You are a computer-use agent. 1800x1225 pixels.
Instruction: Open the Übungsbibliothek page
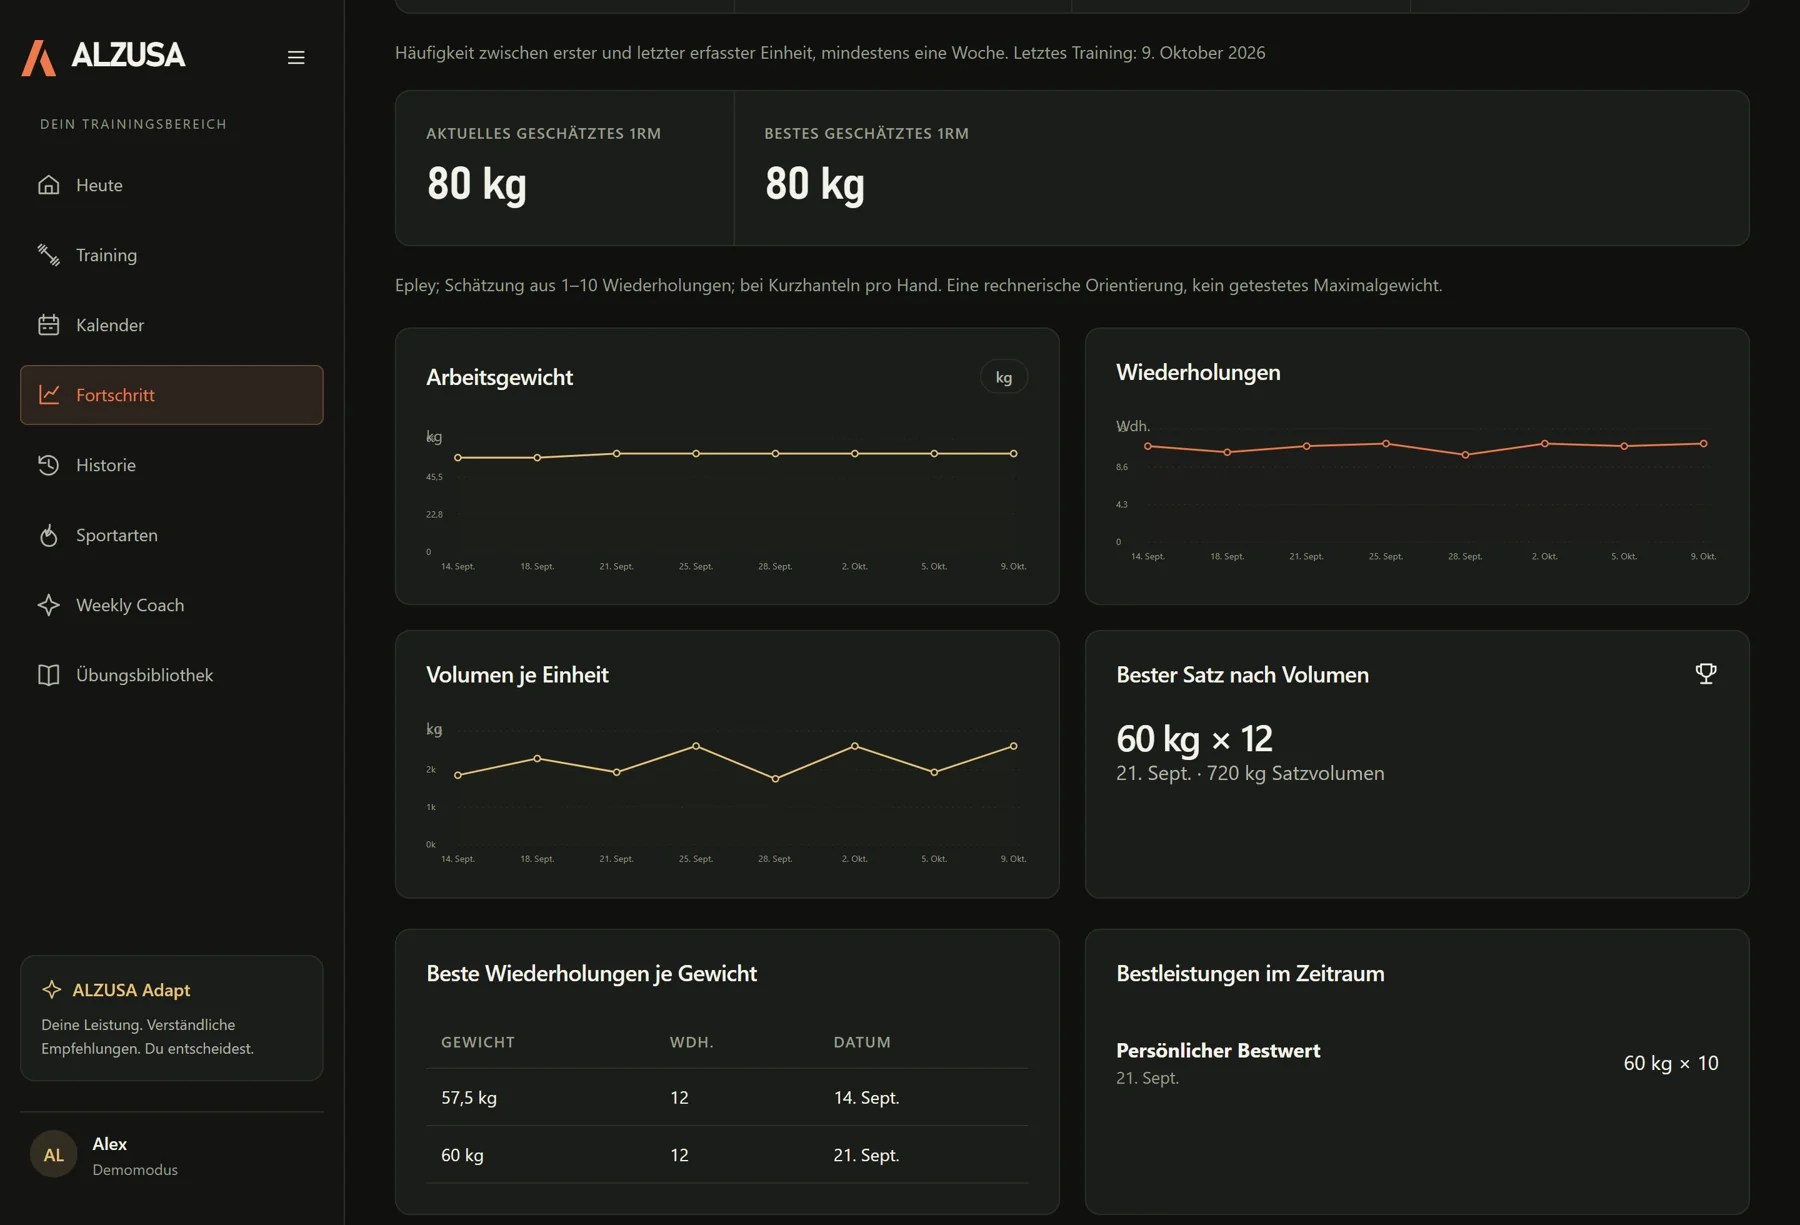point(172,675)
